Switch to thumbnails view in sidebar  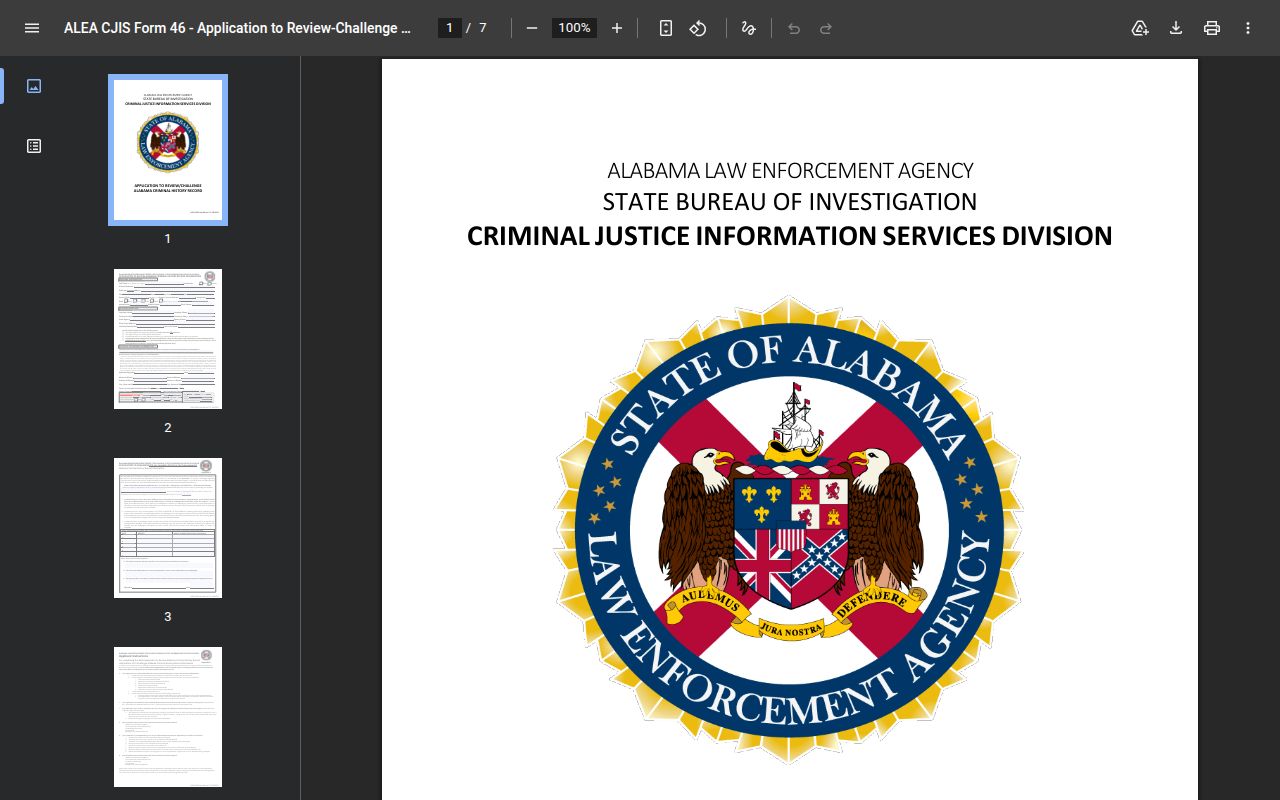click(x=34, y=86)
